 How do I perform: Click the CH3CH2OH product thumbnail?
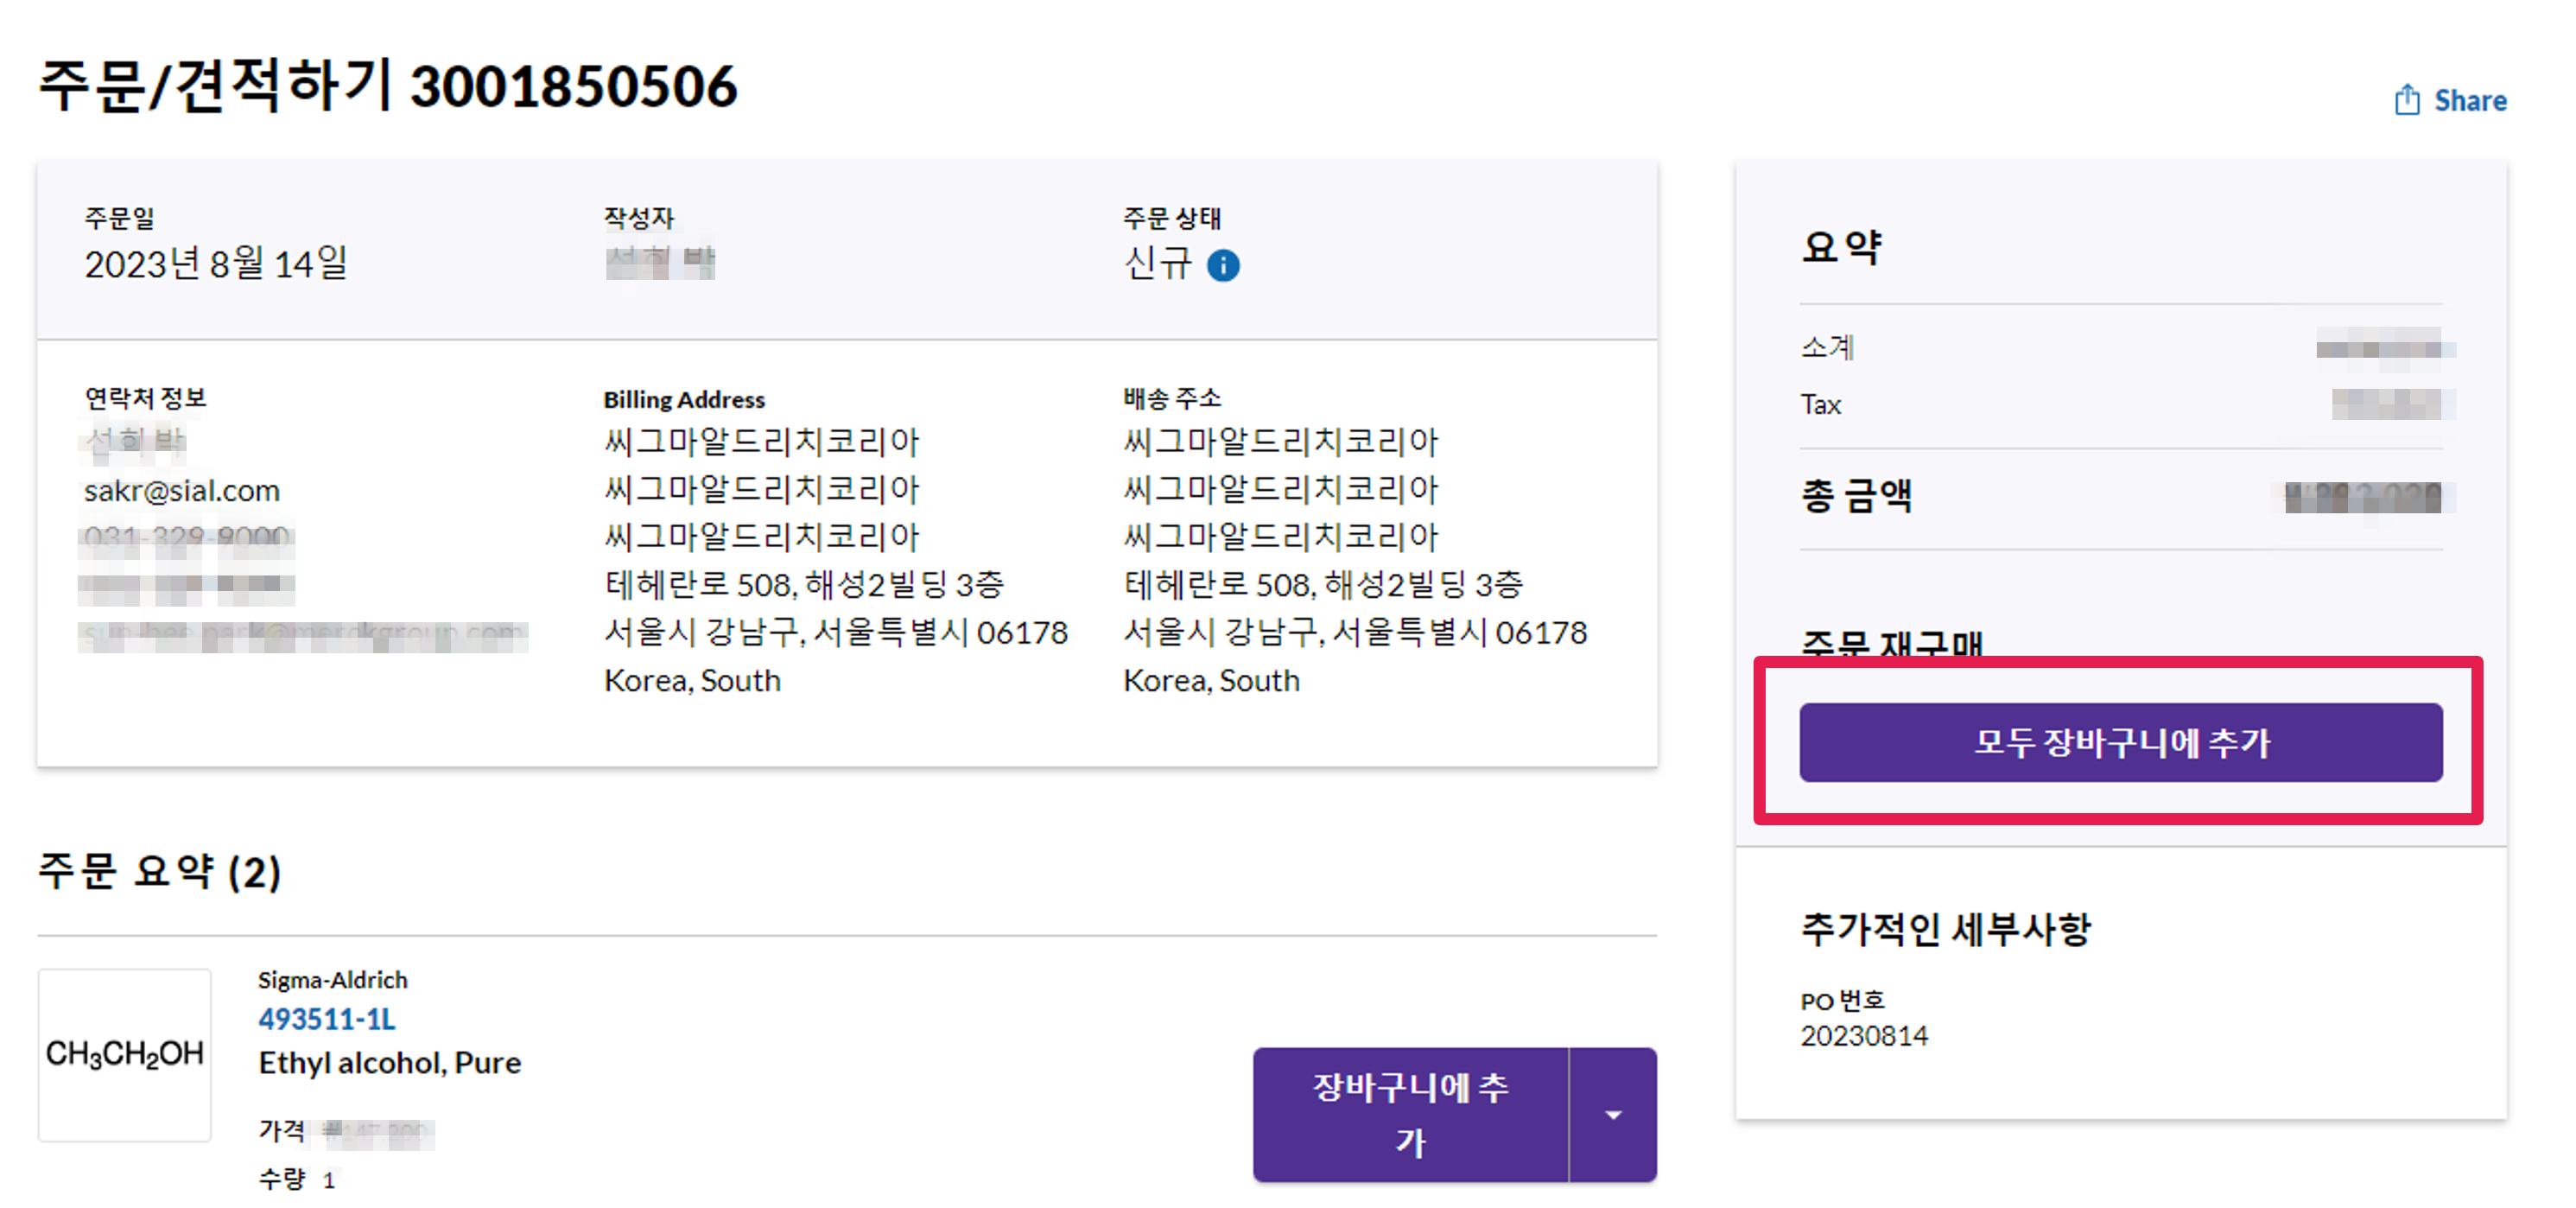pyautogui.click(x=125, y=1054)
